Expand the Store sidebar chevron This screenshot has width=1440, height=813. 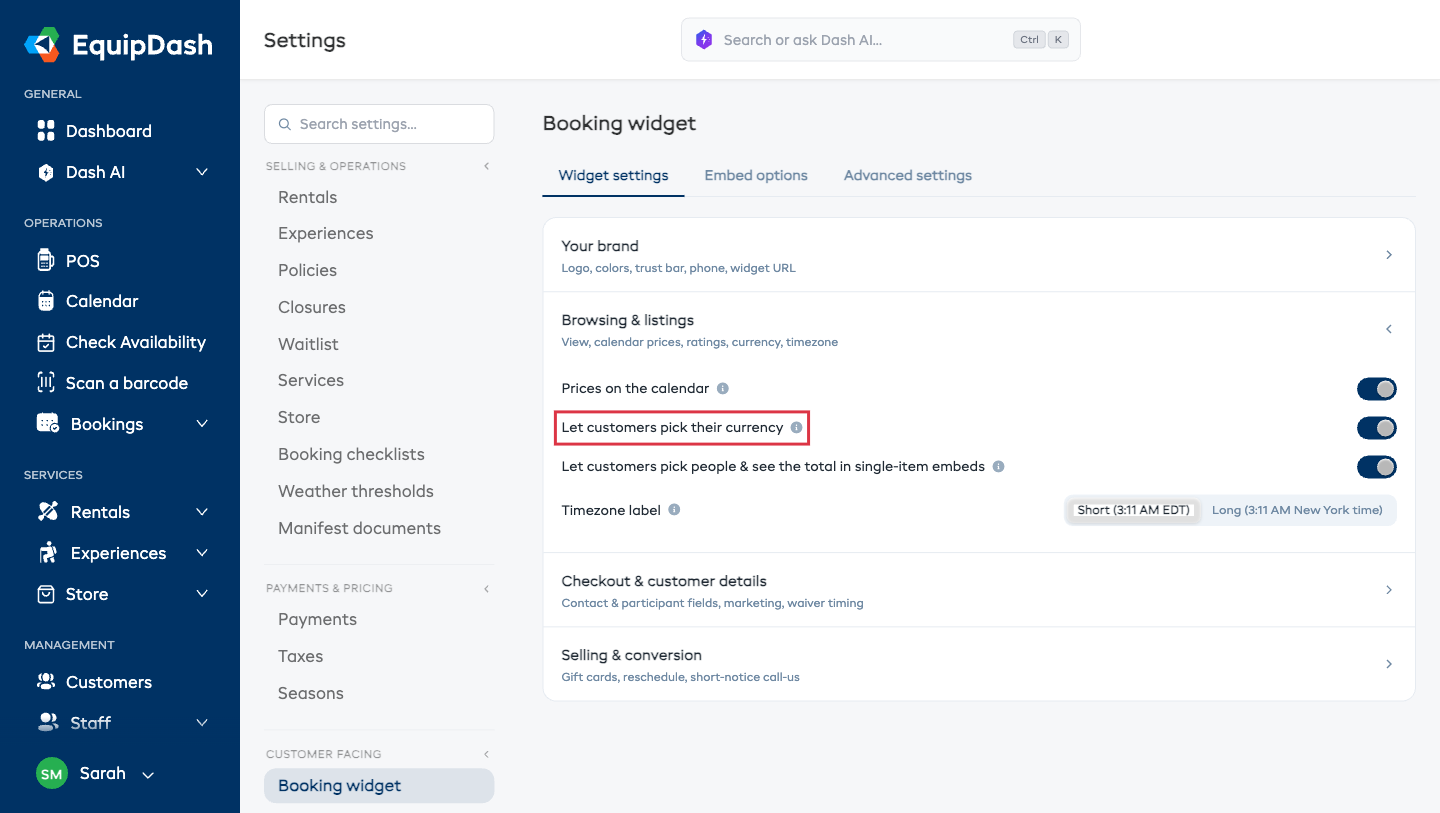(202, 594)
